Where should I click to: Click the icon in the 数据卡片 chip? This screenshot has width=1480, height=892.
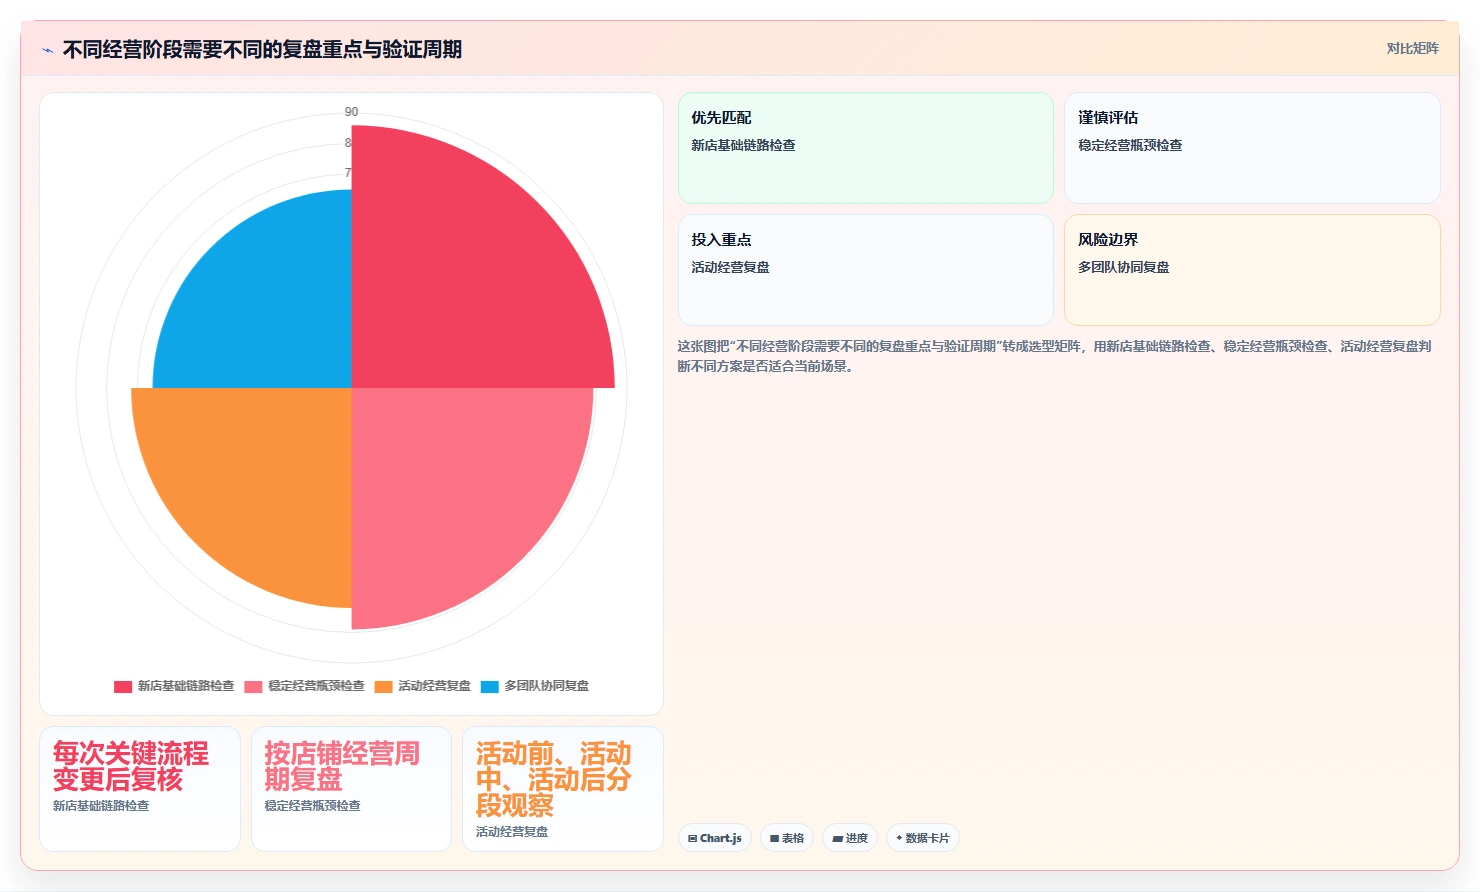click(899, 838)
